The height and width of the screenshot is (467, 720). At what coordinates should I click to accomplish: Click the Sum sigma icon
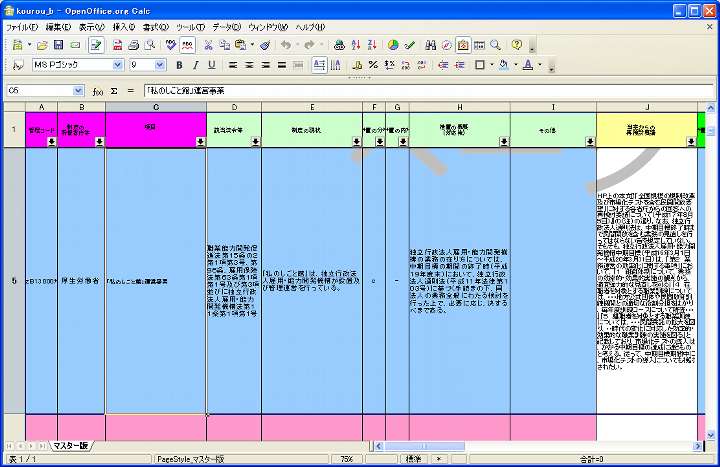(114, 91)
